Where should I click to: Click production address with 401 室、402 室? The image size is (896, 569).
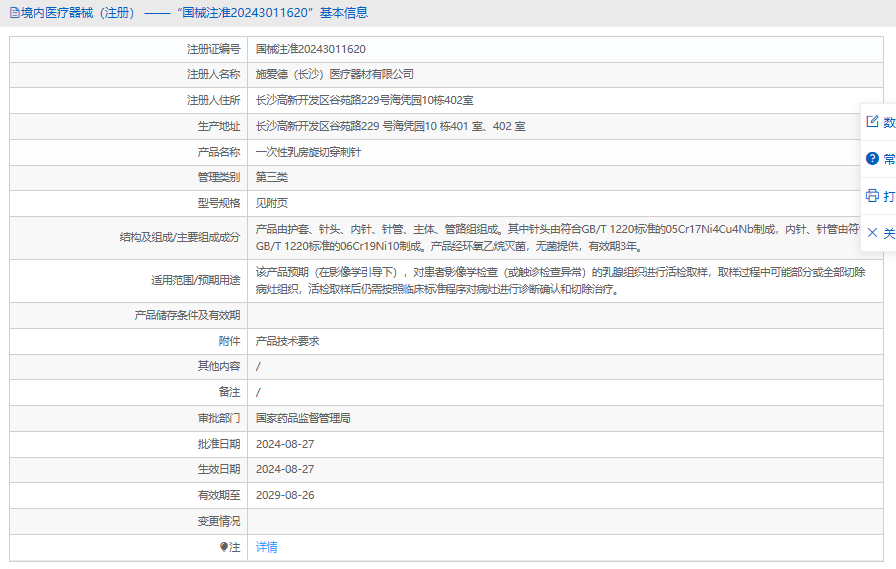[391, 126]
